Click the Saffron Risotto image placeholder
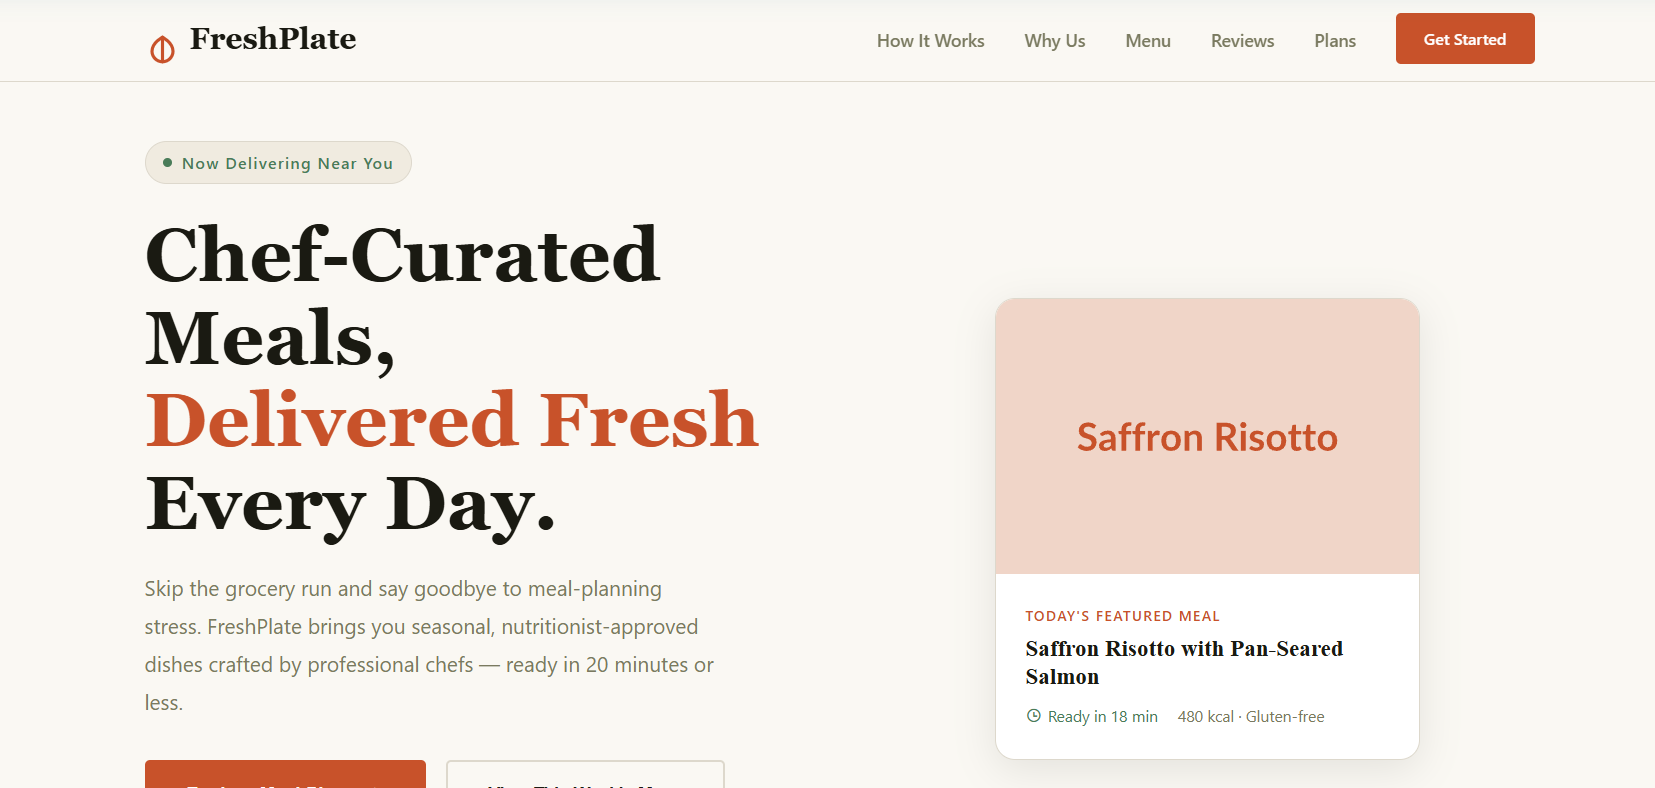 [x=1207, y=436]
